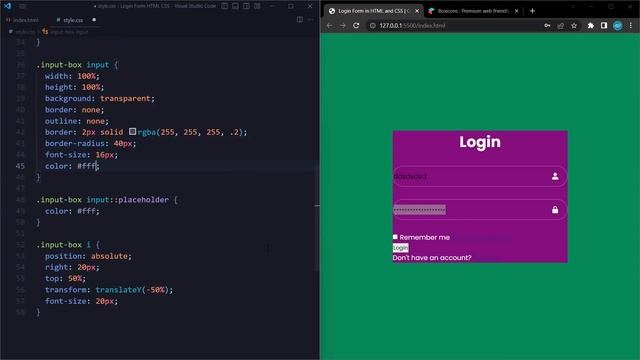Open the .input-box input breadcrumb symbol
The height and width of the screenshot is (360, 640).
pos(65,32)
